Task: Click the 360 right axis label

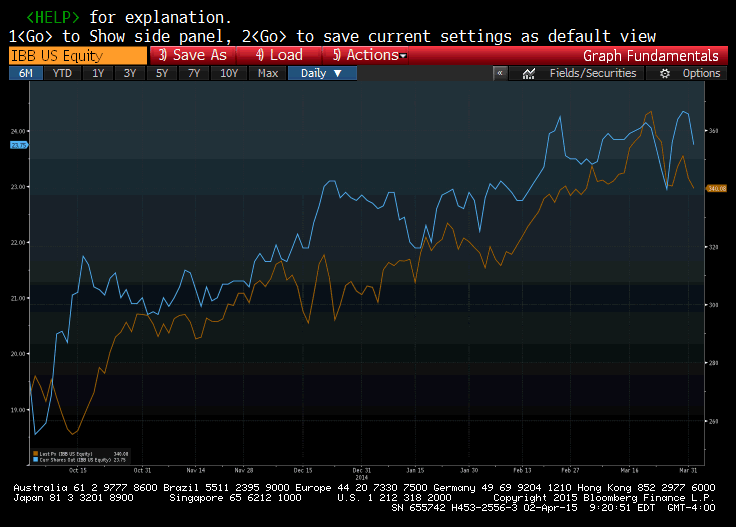Action: coord(713,131)
